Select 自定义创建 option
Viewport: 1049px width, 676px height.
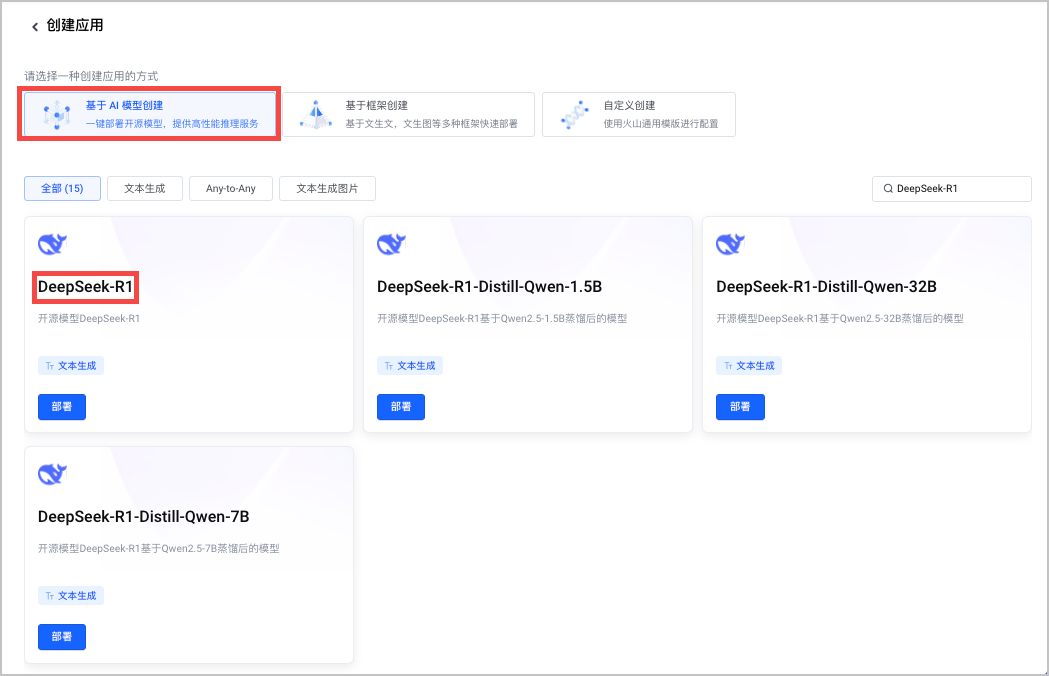point(639,114)
